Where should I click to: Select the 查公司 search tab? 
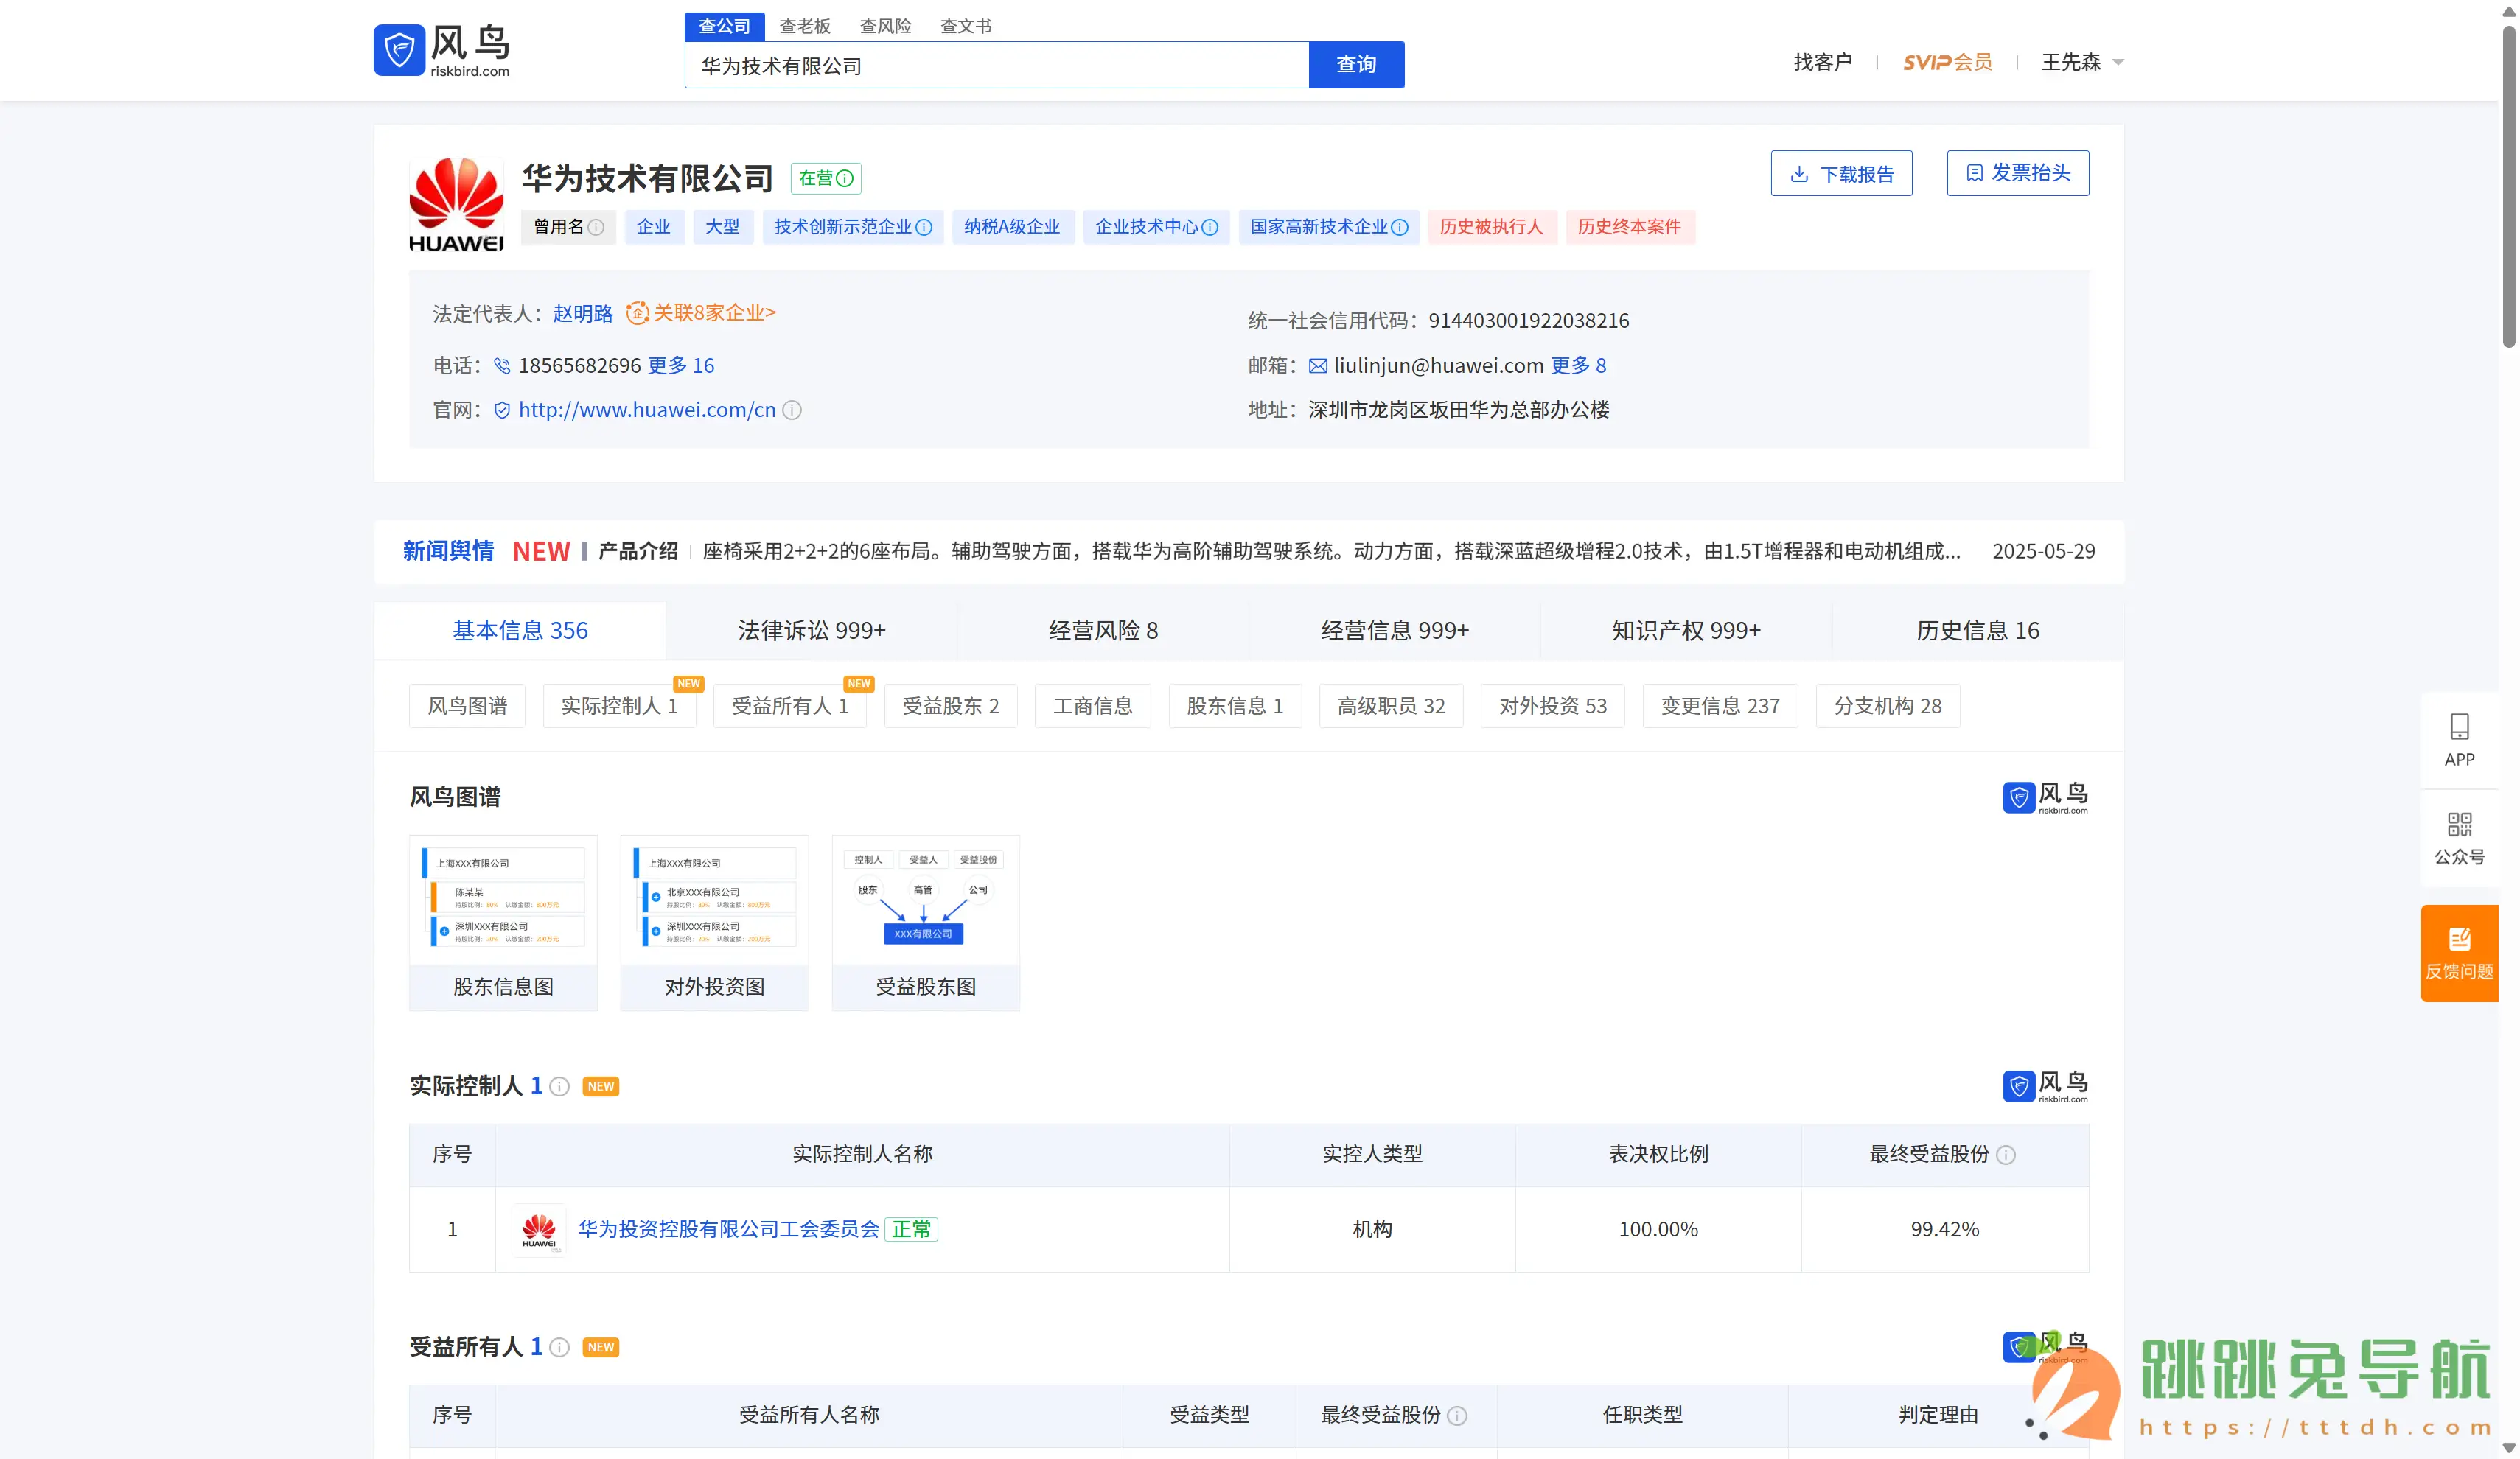[x=724, y=26]
